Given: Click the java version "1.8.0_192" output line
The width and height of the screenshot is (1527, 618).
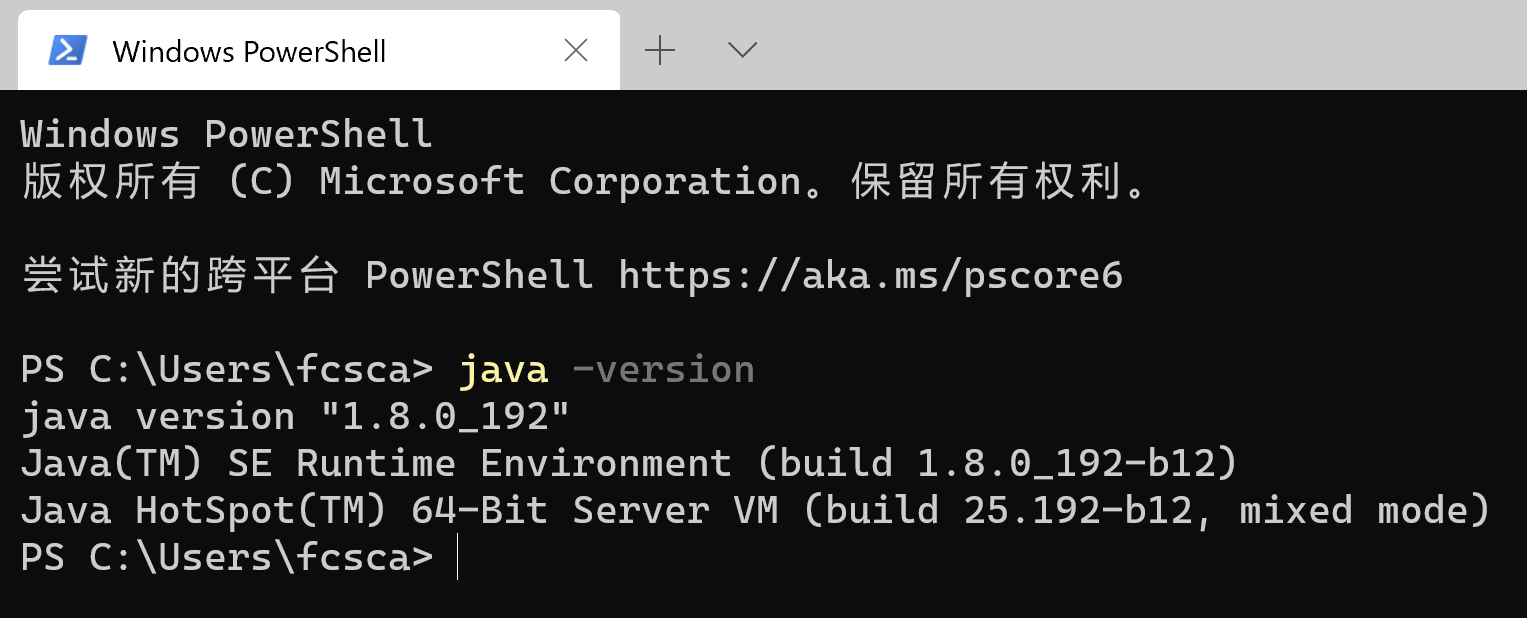Looking at the screenshot, I should click(295, 417).
